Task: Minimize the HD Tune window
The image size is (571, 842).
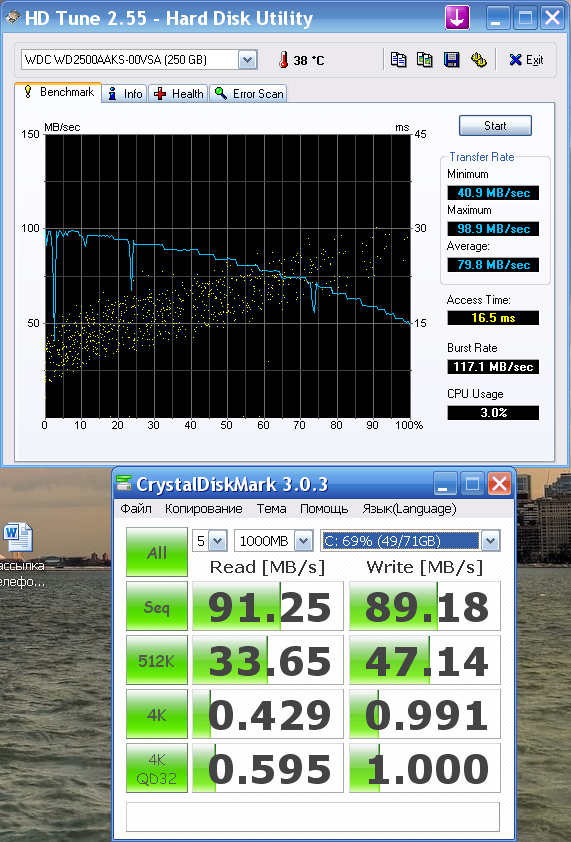Action: pos(497,18)
